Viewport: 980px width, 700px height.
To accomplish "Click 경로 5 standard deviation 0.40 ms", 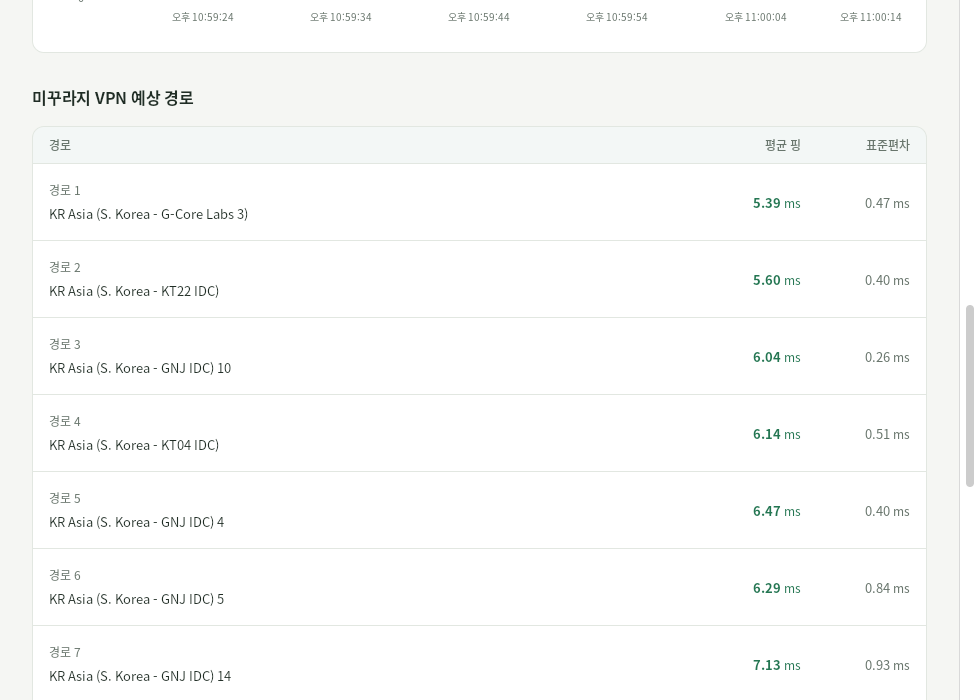I will coord(887,511).
